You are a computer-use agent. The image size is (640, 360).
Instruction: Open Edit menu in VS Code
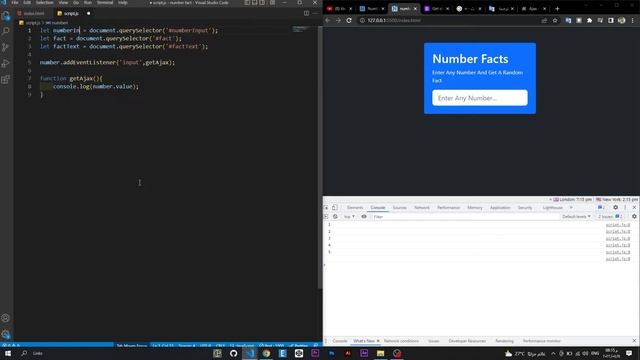pos(27,2)
